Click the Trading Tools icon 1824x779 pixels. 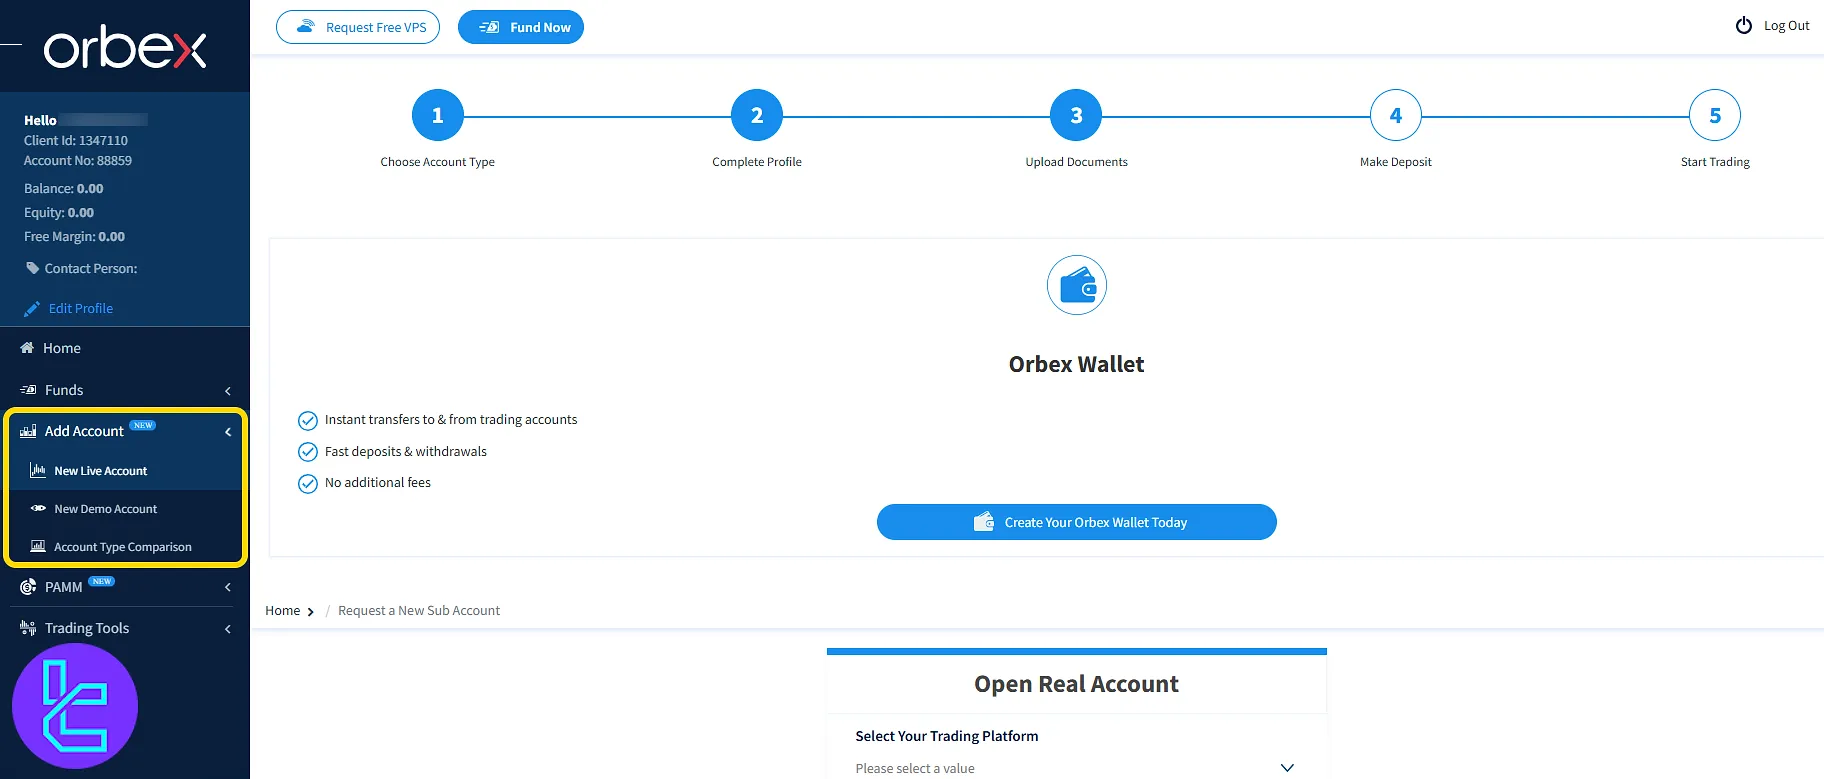pos(28,628)
